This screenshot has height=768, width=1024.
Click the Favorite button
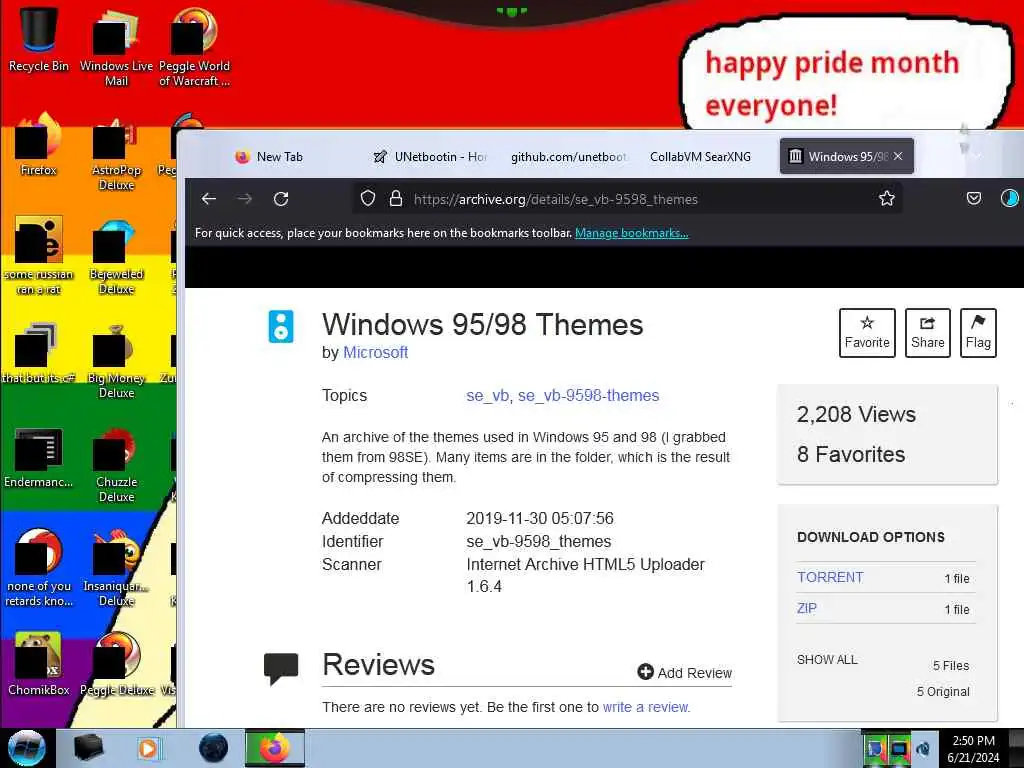click(x=867, y=332)
